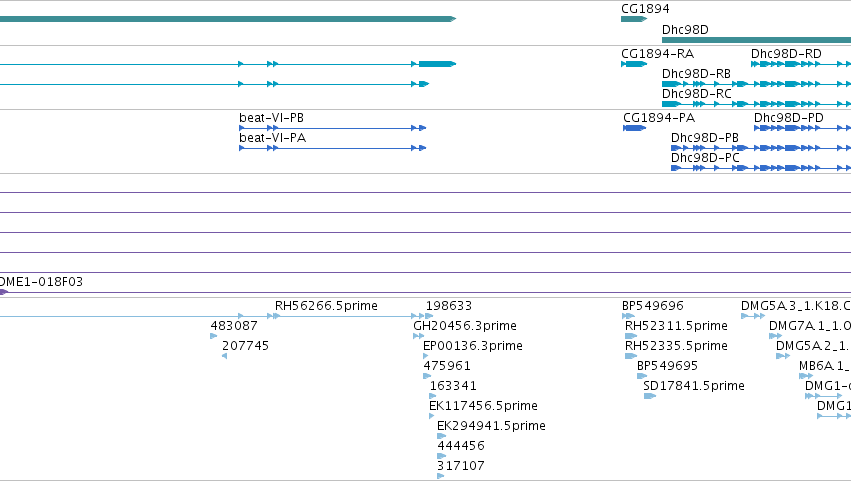Select EST 163341 label
Viewport: 851px width, 481px height.
coord(453,386)
